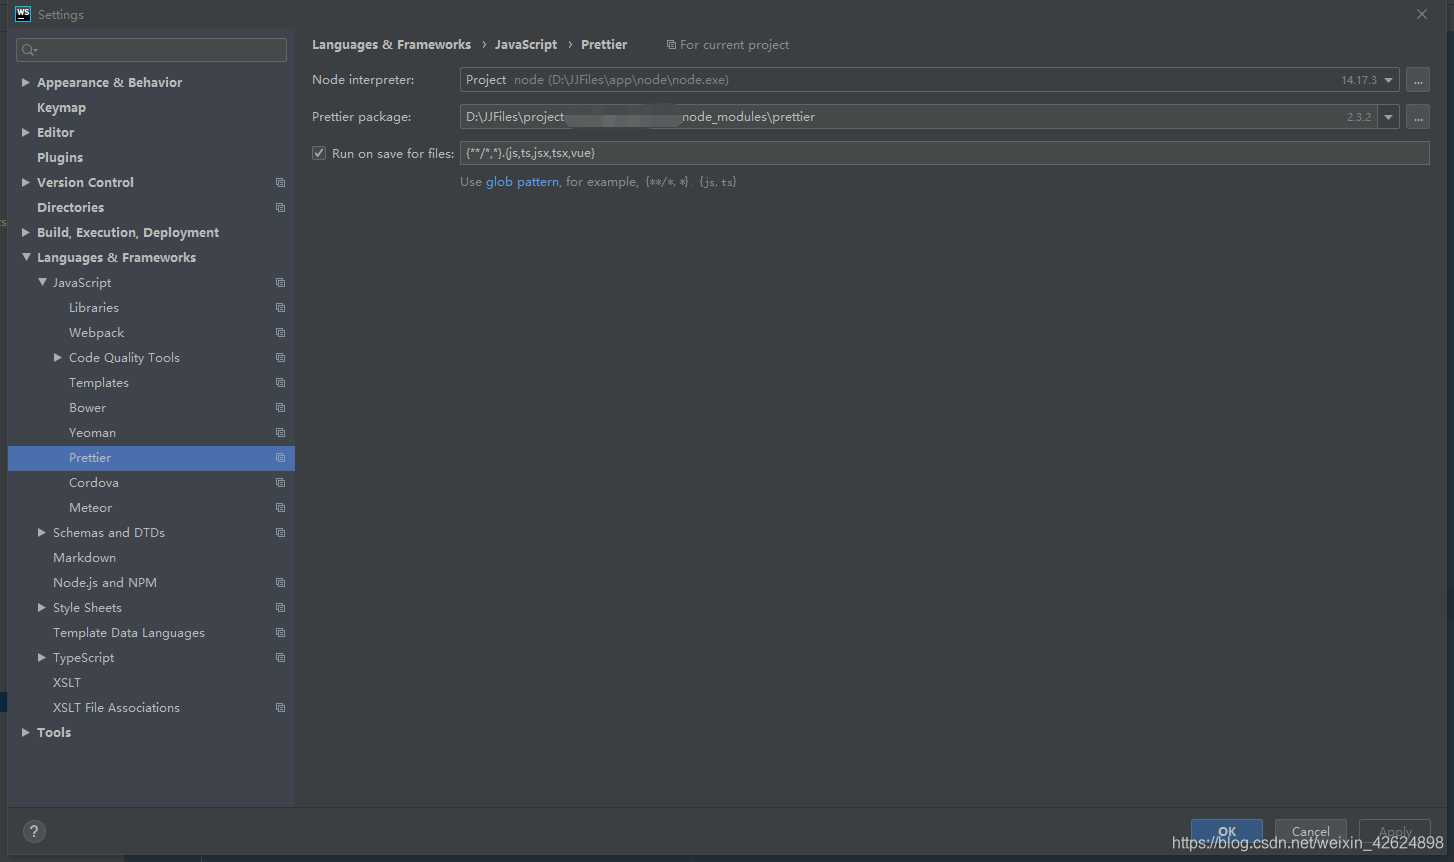The width and height of the screenshot is (1454, 862).
Task: Click the Apply button
Action: point(1395,832)
